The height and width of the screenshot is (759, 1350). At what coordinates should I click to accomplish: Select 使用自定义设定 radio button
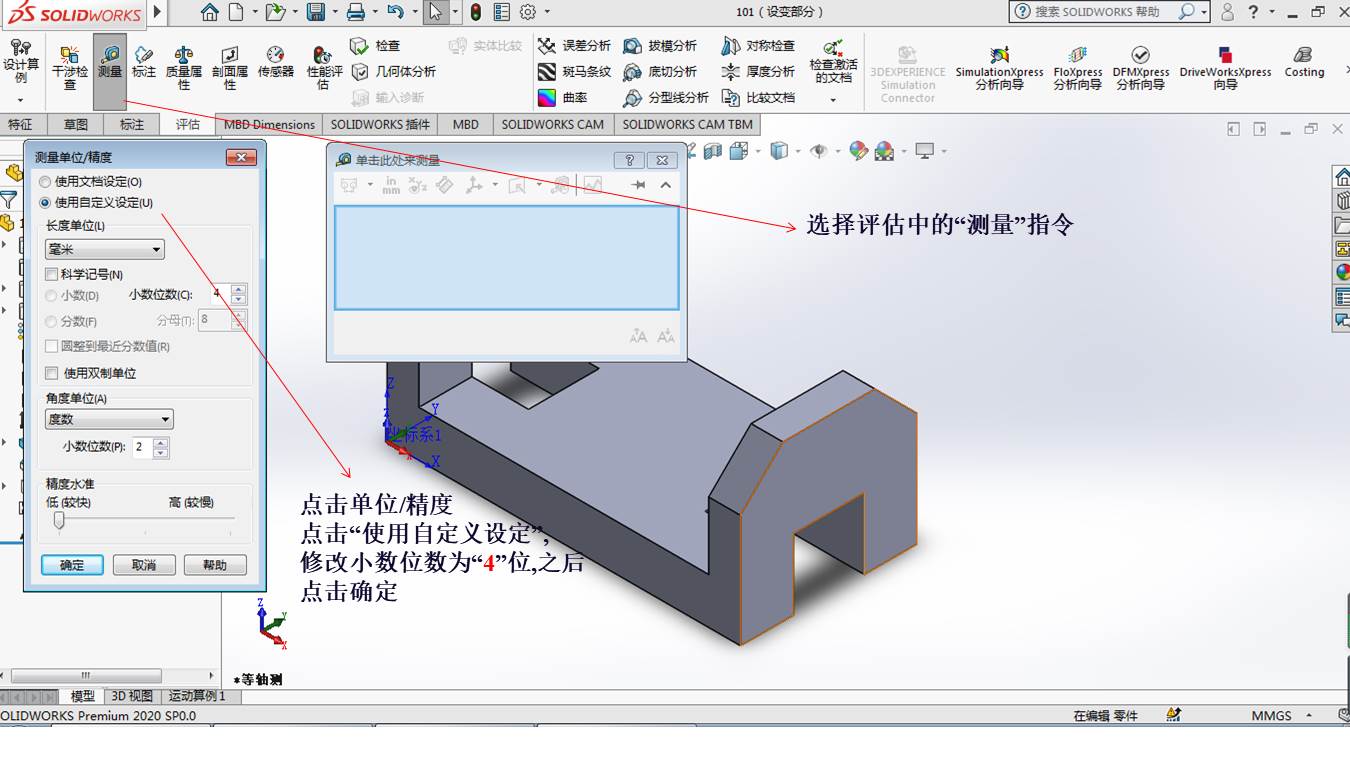coord(44,202)
